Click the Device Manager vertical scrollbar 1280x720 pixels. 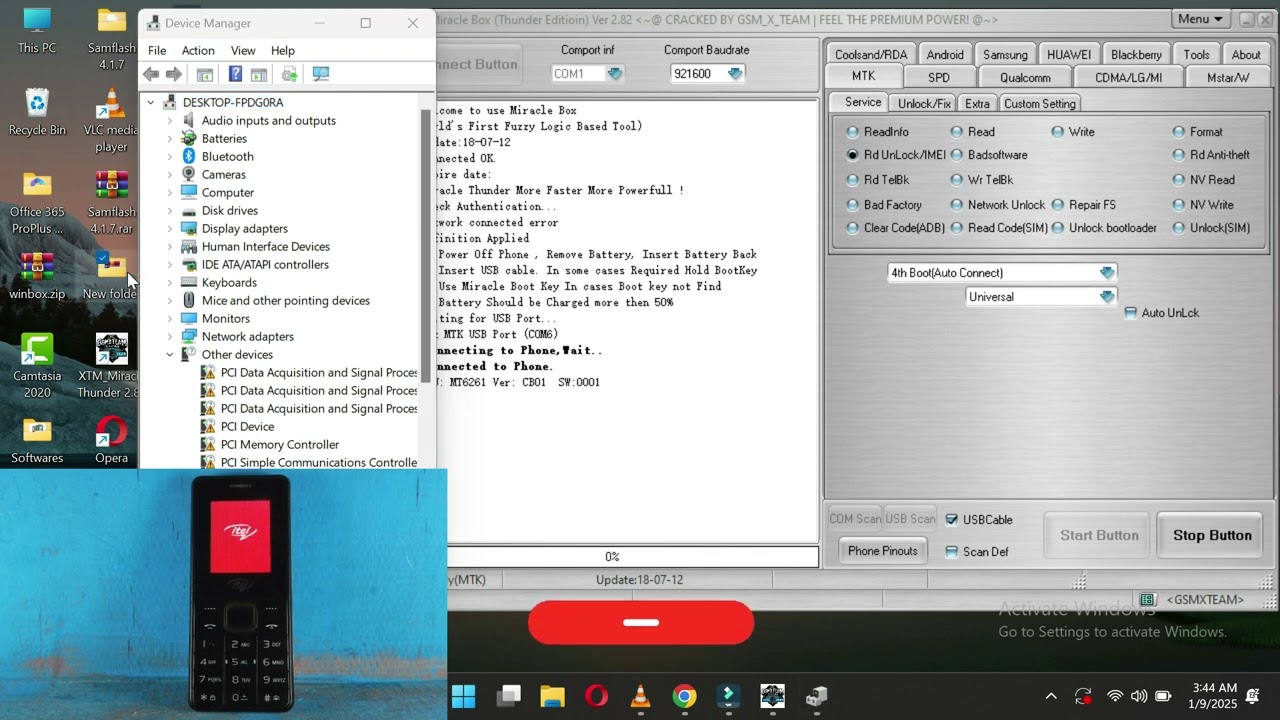426,245
